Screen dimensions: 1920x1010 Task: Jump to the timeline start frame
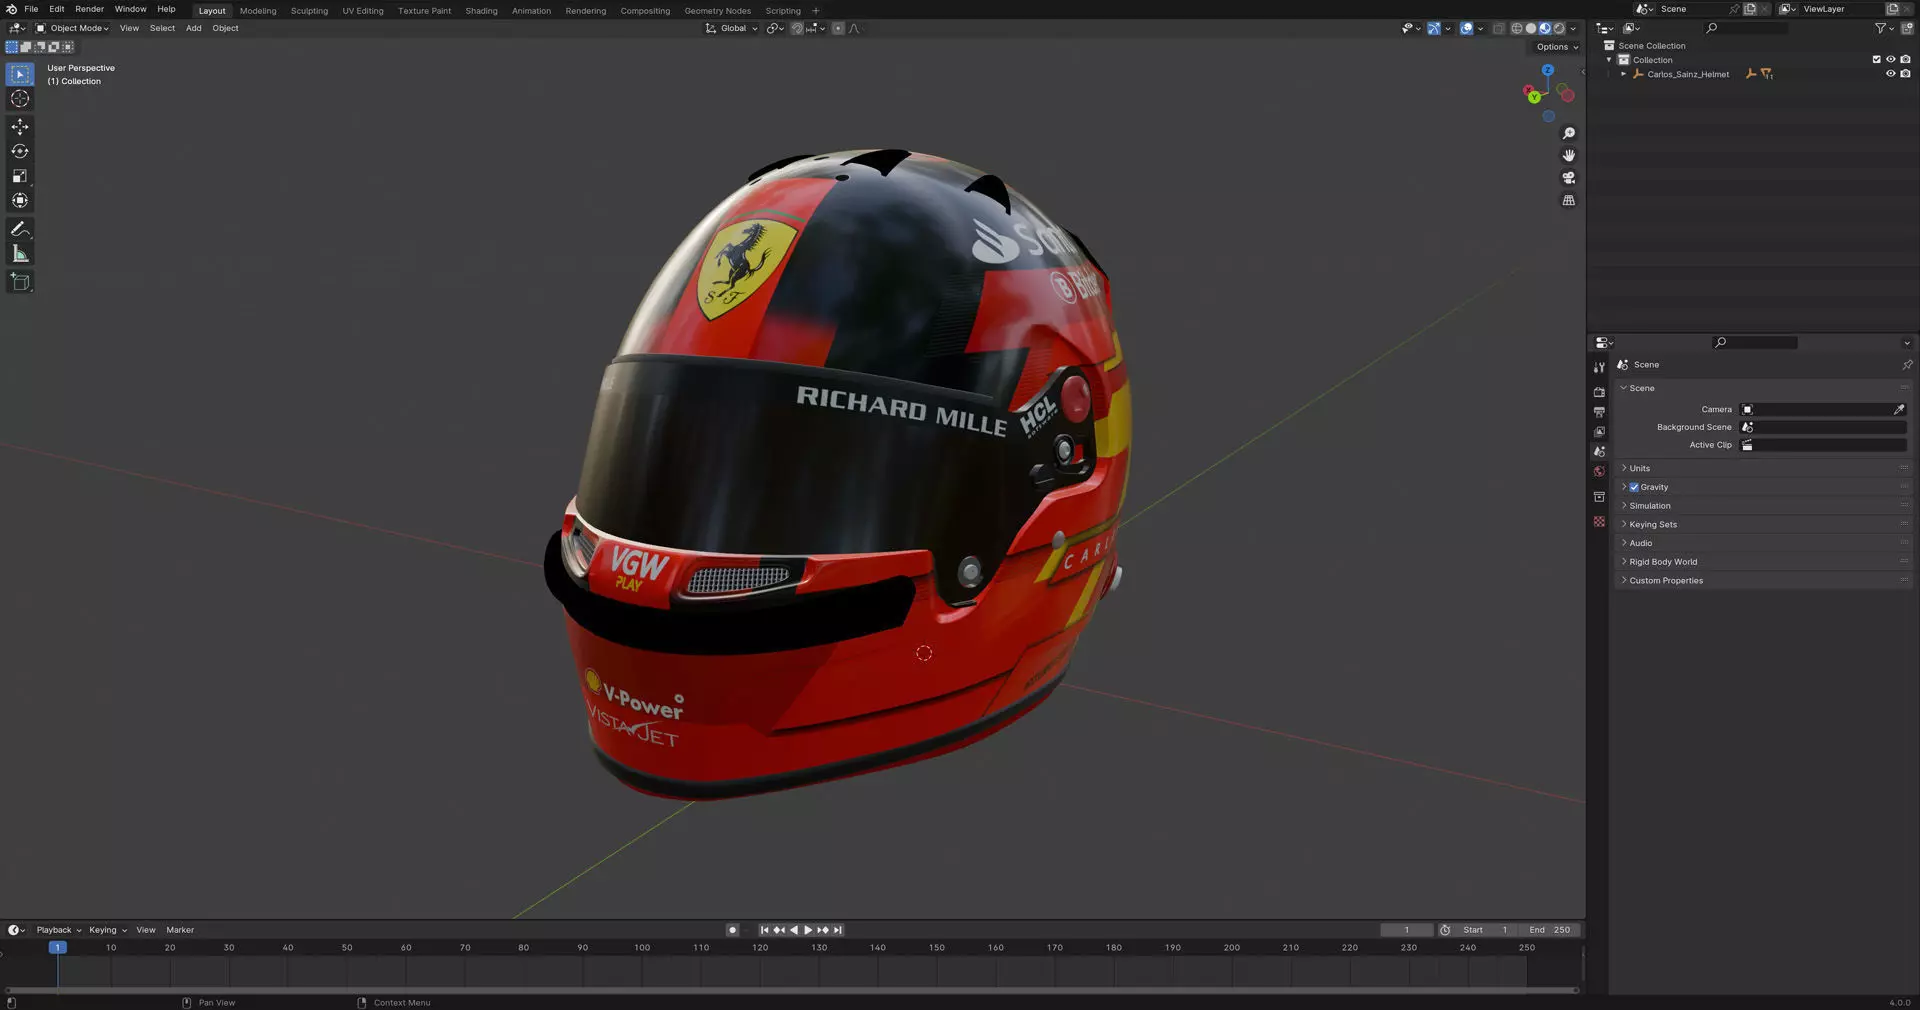coord(764,931)
